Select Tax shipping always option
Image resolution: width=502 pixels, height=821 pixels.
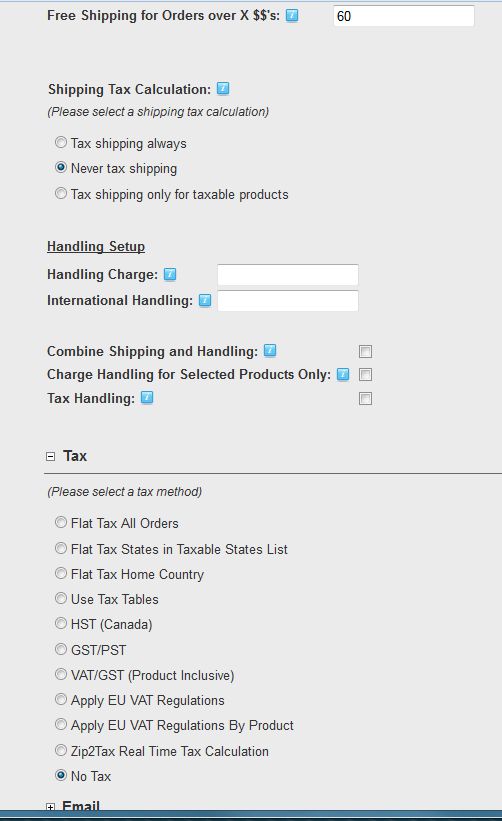coord(61,142)
